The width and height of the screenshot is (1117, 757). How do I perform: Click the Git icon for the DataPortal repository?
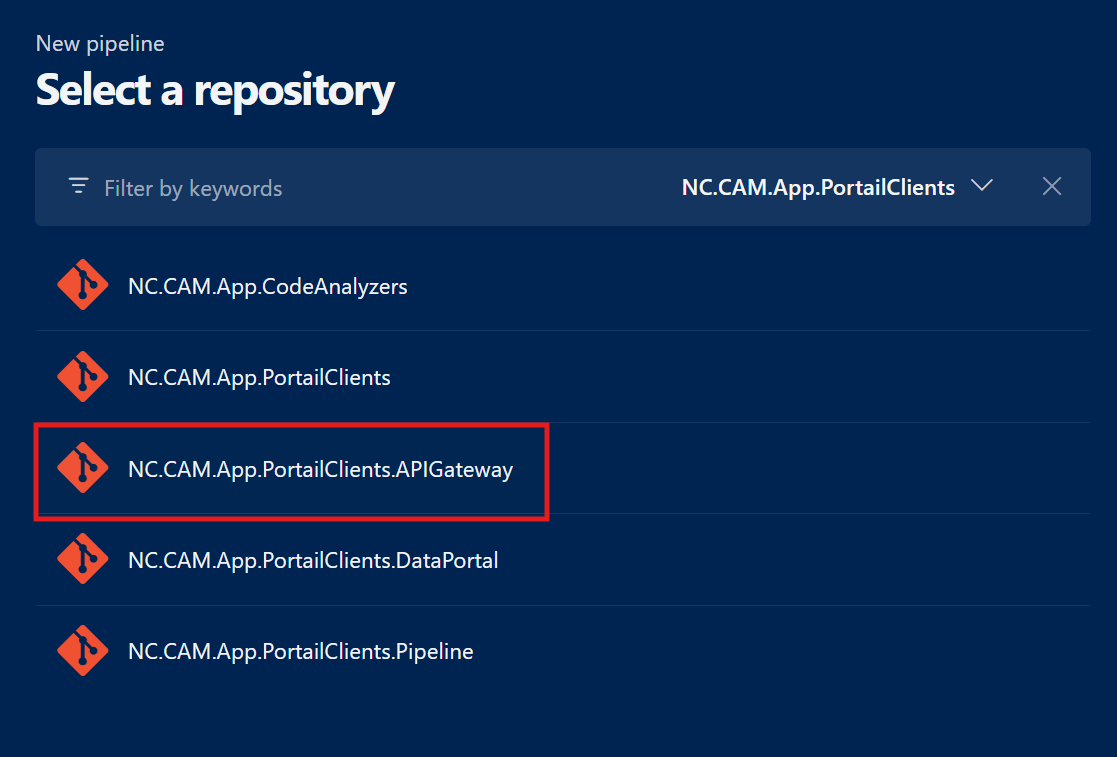(82, 560)
